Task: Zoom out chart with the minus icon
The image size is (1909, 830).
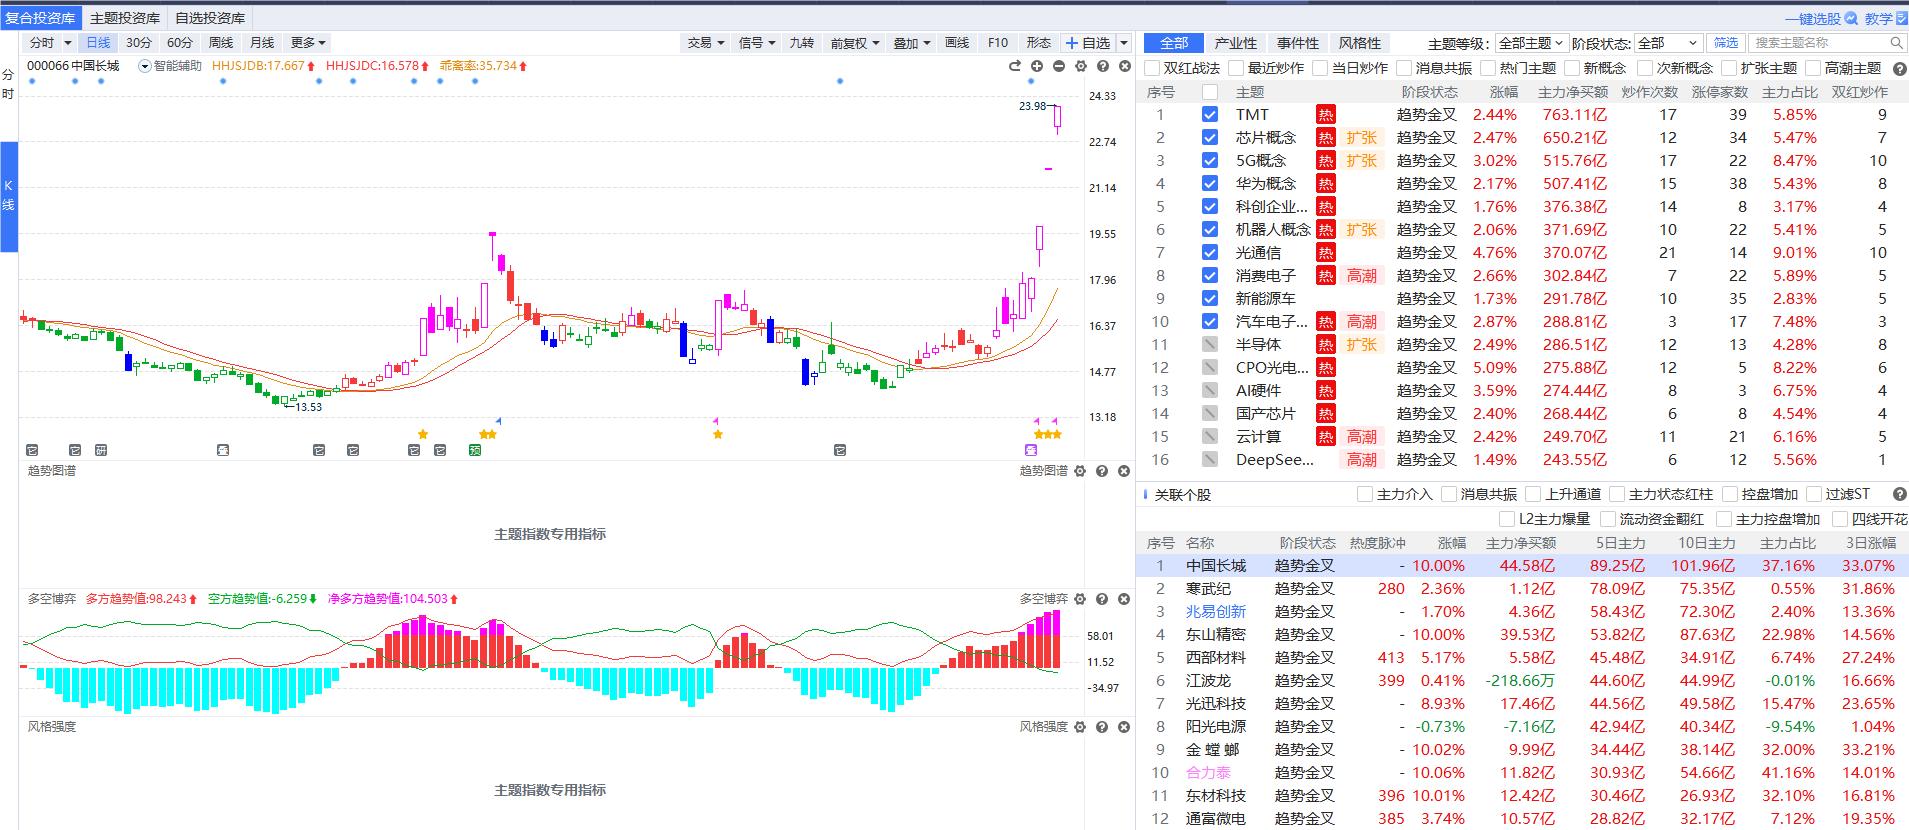Action: click(1059, 66)
